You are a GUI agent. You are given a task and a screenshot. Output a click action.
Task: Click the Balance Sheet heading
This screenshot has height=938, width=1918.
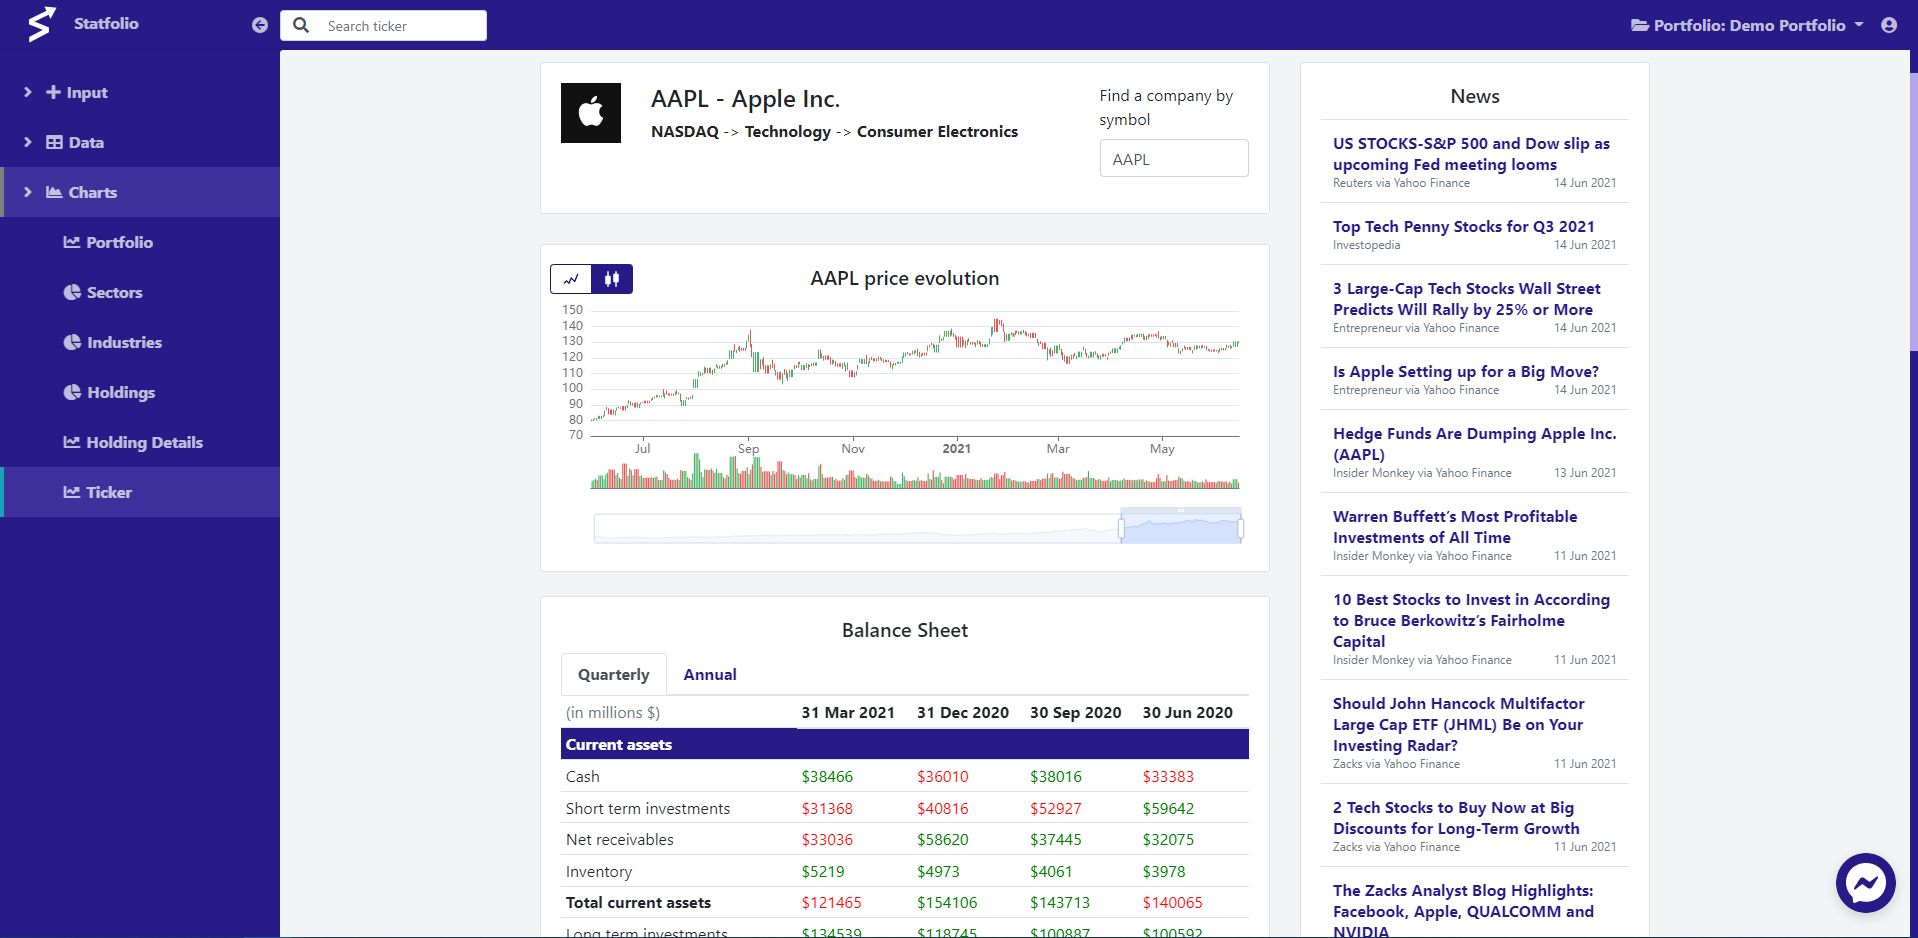click(x=905, y=631)
